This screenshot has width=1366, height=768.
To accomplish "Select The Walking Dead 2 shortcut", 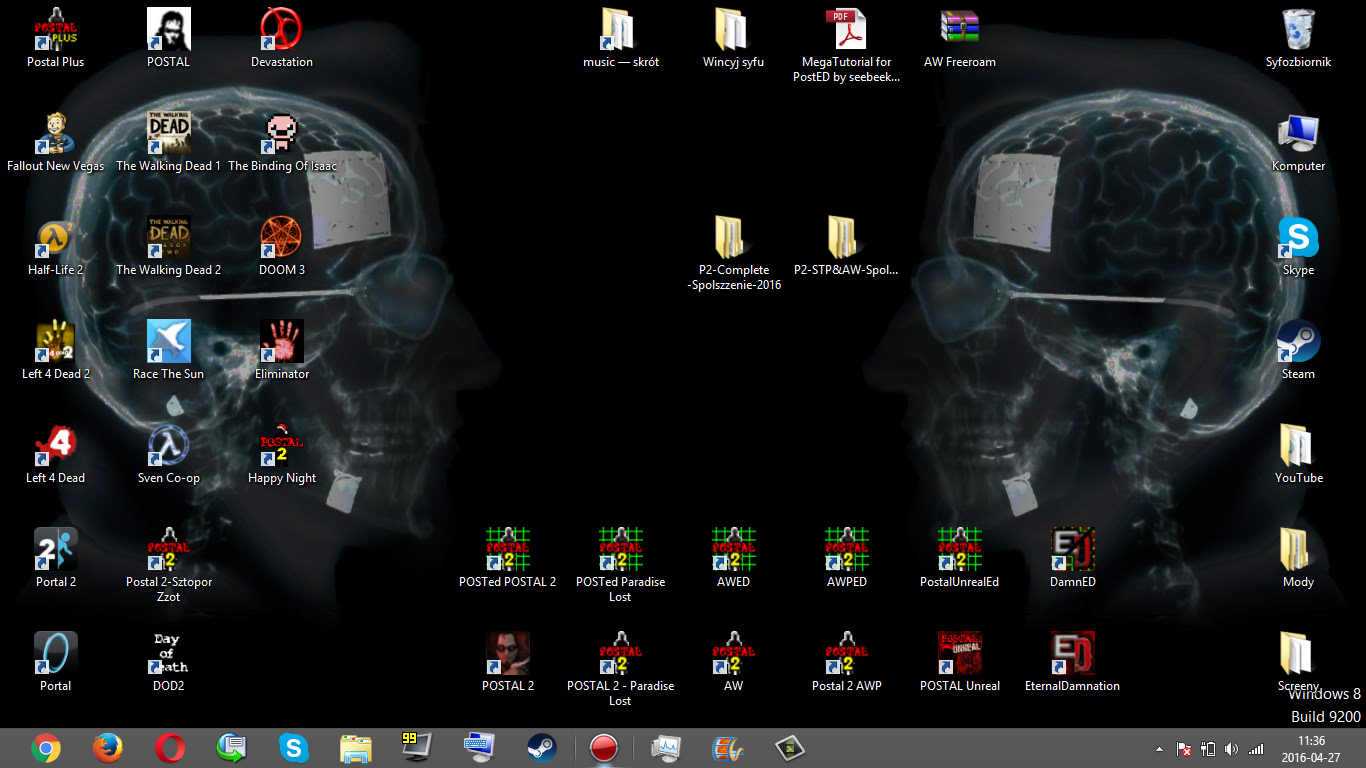I will (169, 246).
